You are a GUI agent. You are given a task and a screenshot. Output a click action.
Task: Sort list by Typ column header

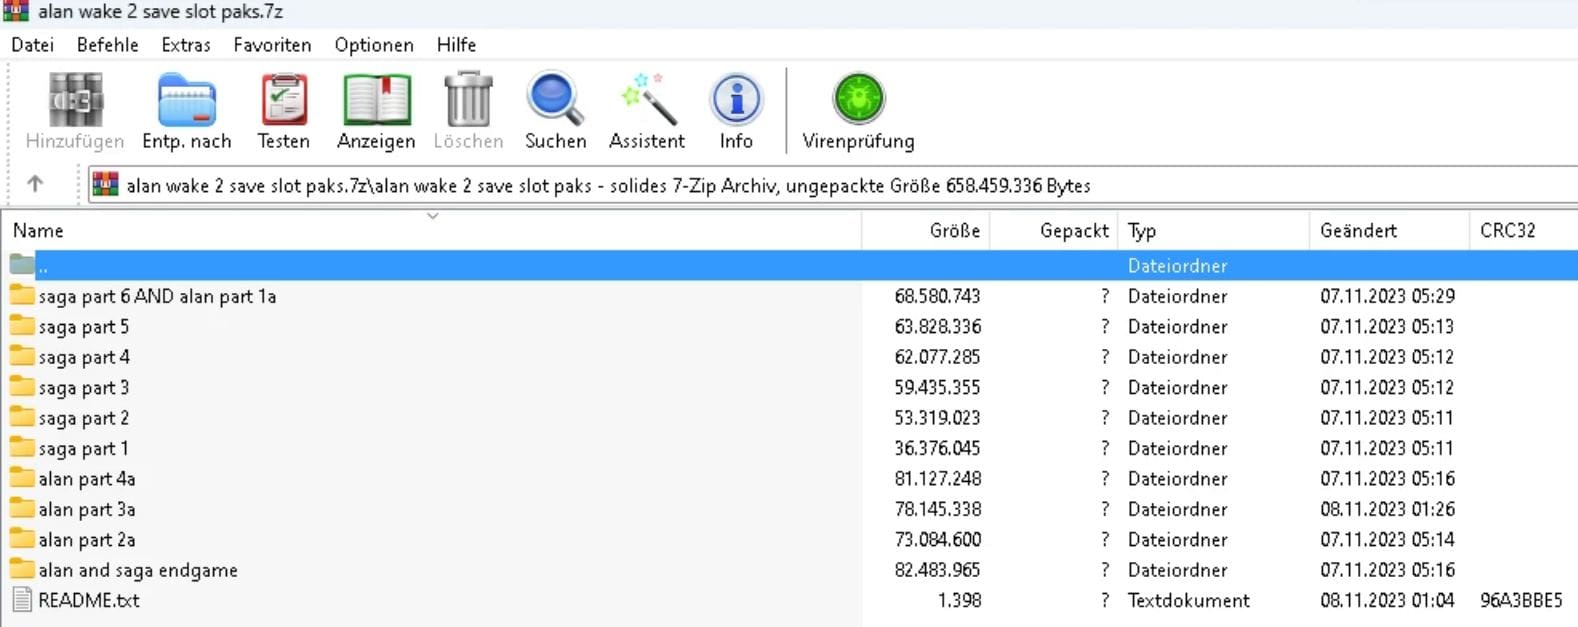click(x=1214, y=231)
